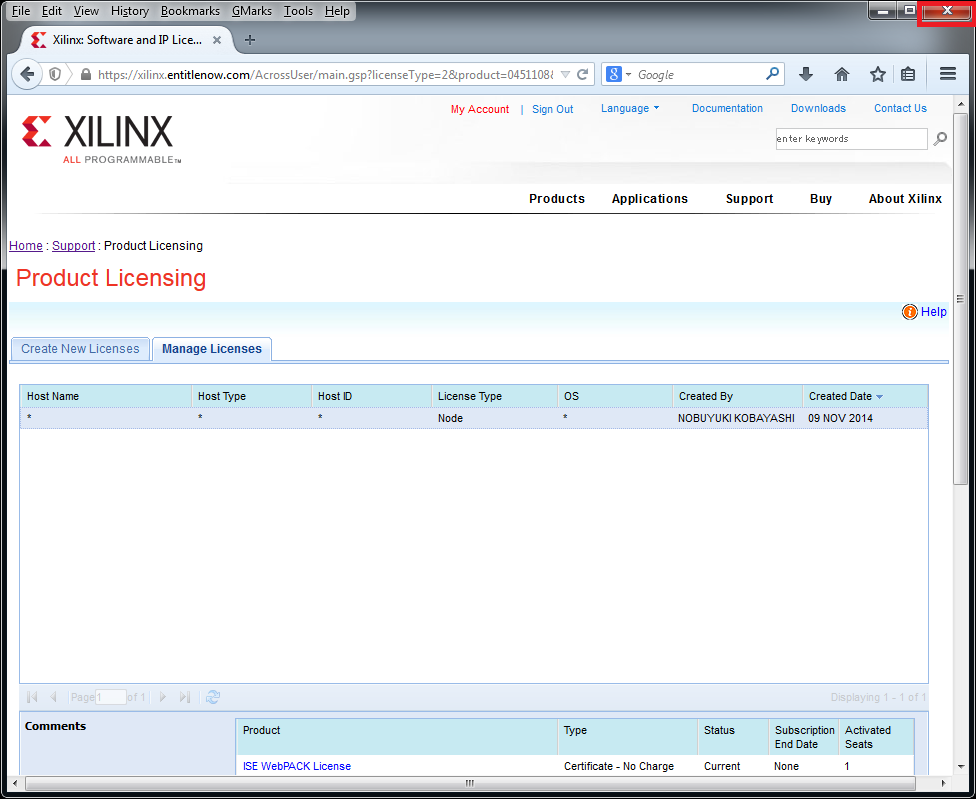Open the search engine selector dropdown
The height and width of the screenshot is (799, 976).
coord(618,74)
